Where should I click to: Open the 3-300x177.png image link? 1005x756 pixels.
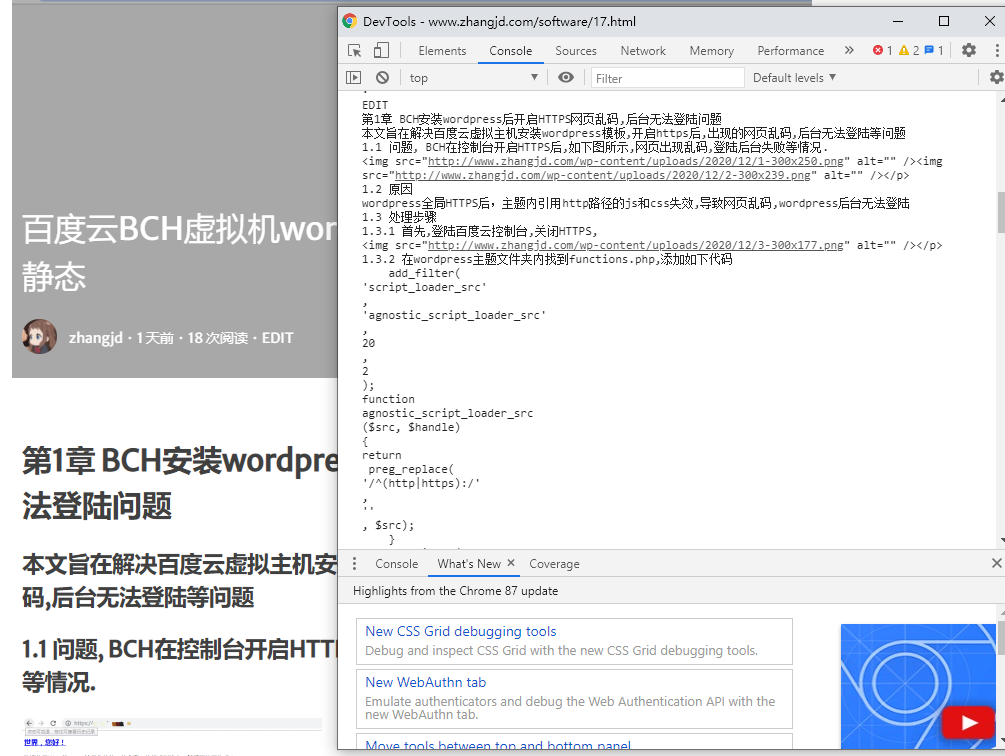click(635, 245)
